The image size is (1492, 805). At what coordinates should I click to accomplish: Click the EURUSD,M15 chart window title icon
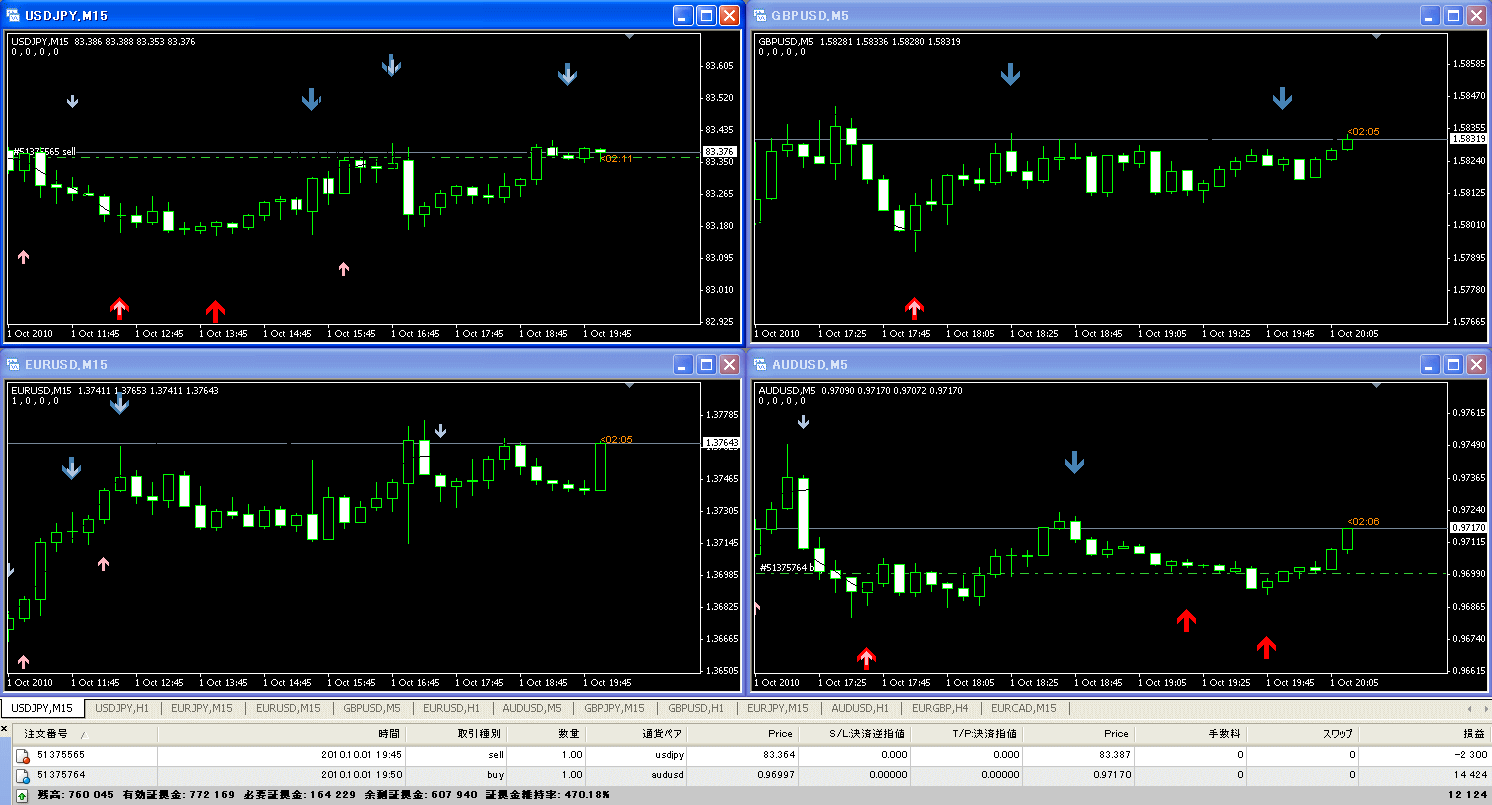(14, 364)
